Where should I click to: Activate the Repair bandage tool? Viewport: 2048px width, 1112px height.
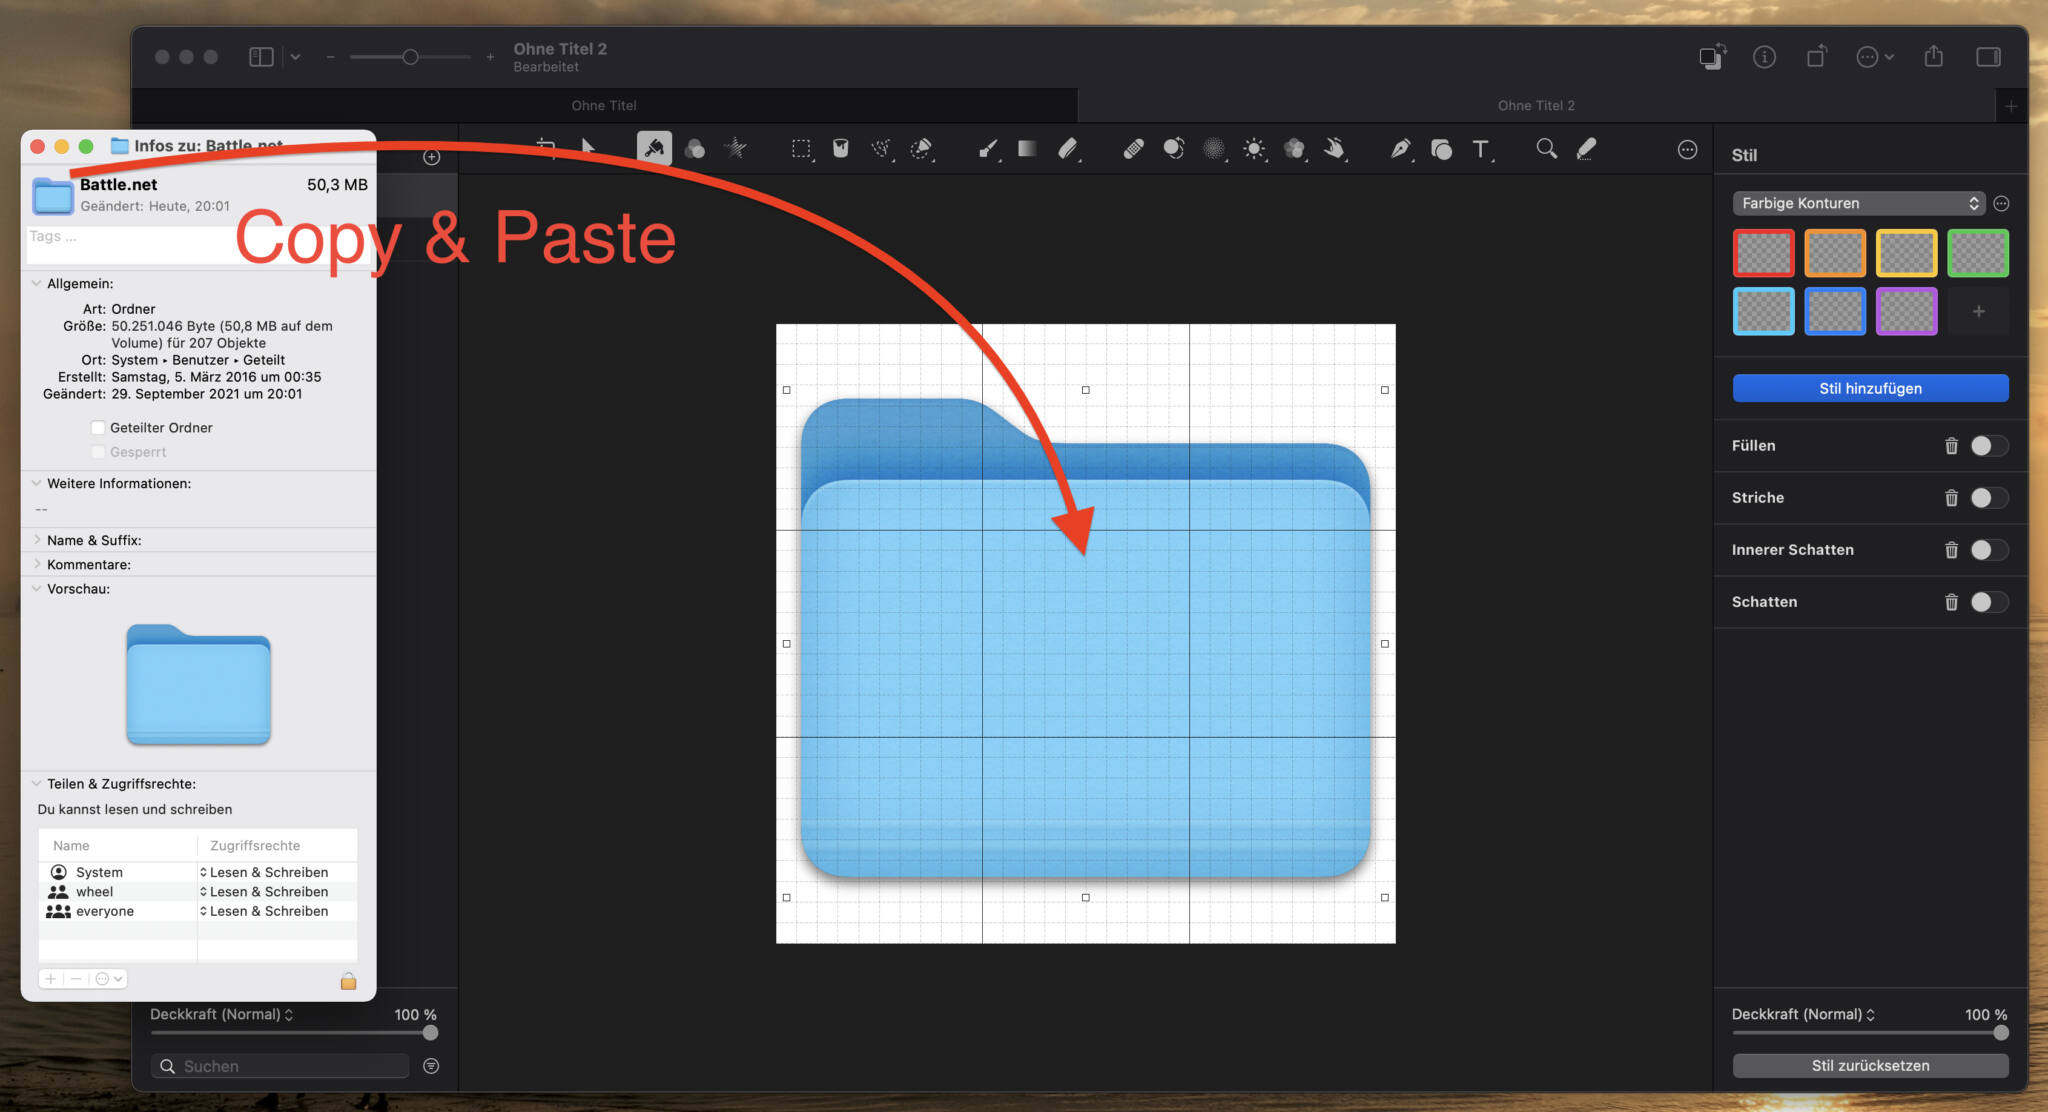(x=1133, y=147)
